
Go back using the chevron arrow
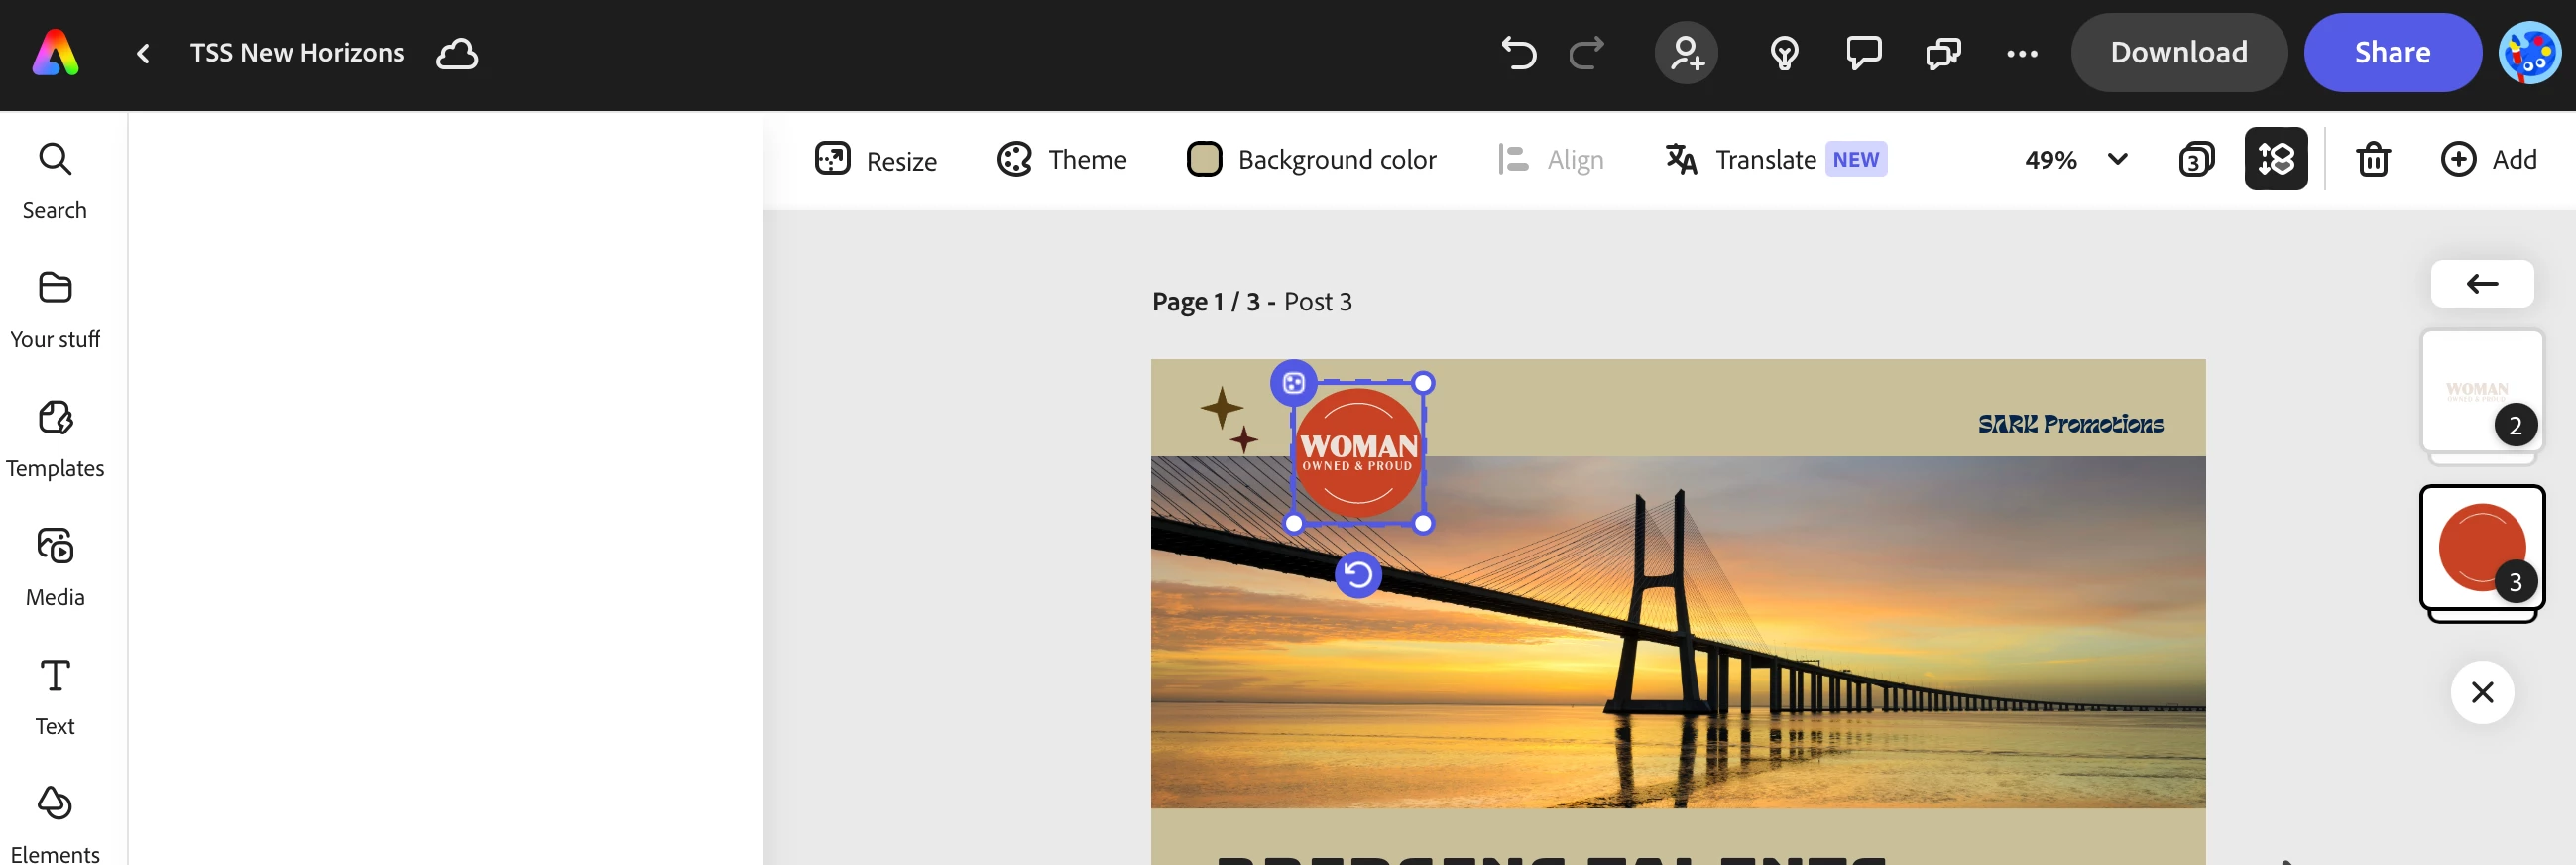coord(143,53)
